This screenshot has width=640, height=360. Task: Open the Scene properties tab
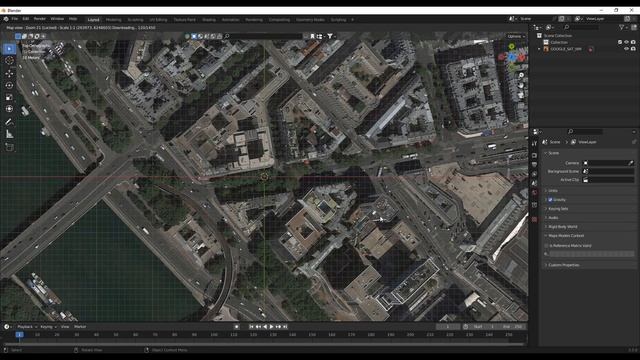click(x=534, y=183)
